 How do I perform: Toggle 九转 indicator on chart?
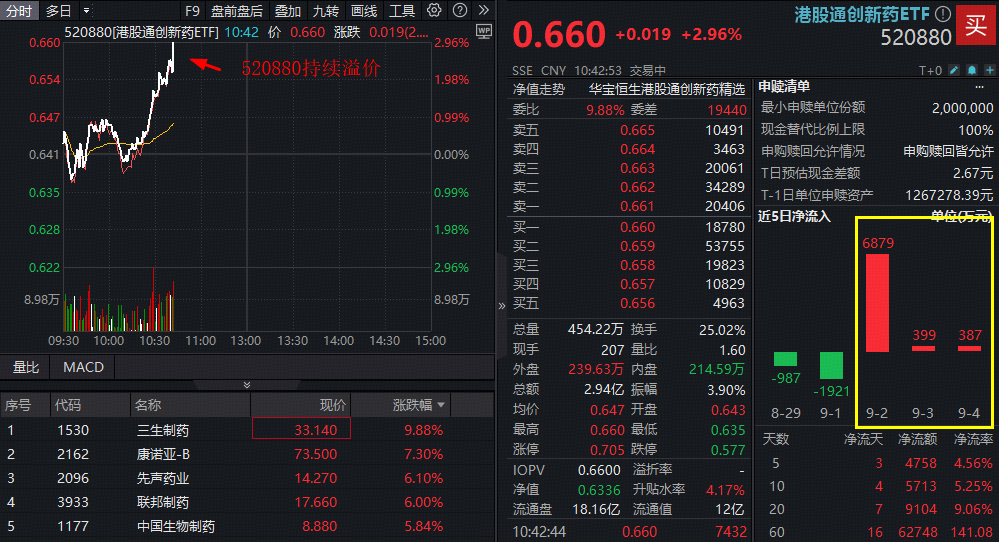[325, 11]
